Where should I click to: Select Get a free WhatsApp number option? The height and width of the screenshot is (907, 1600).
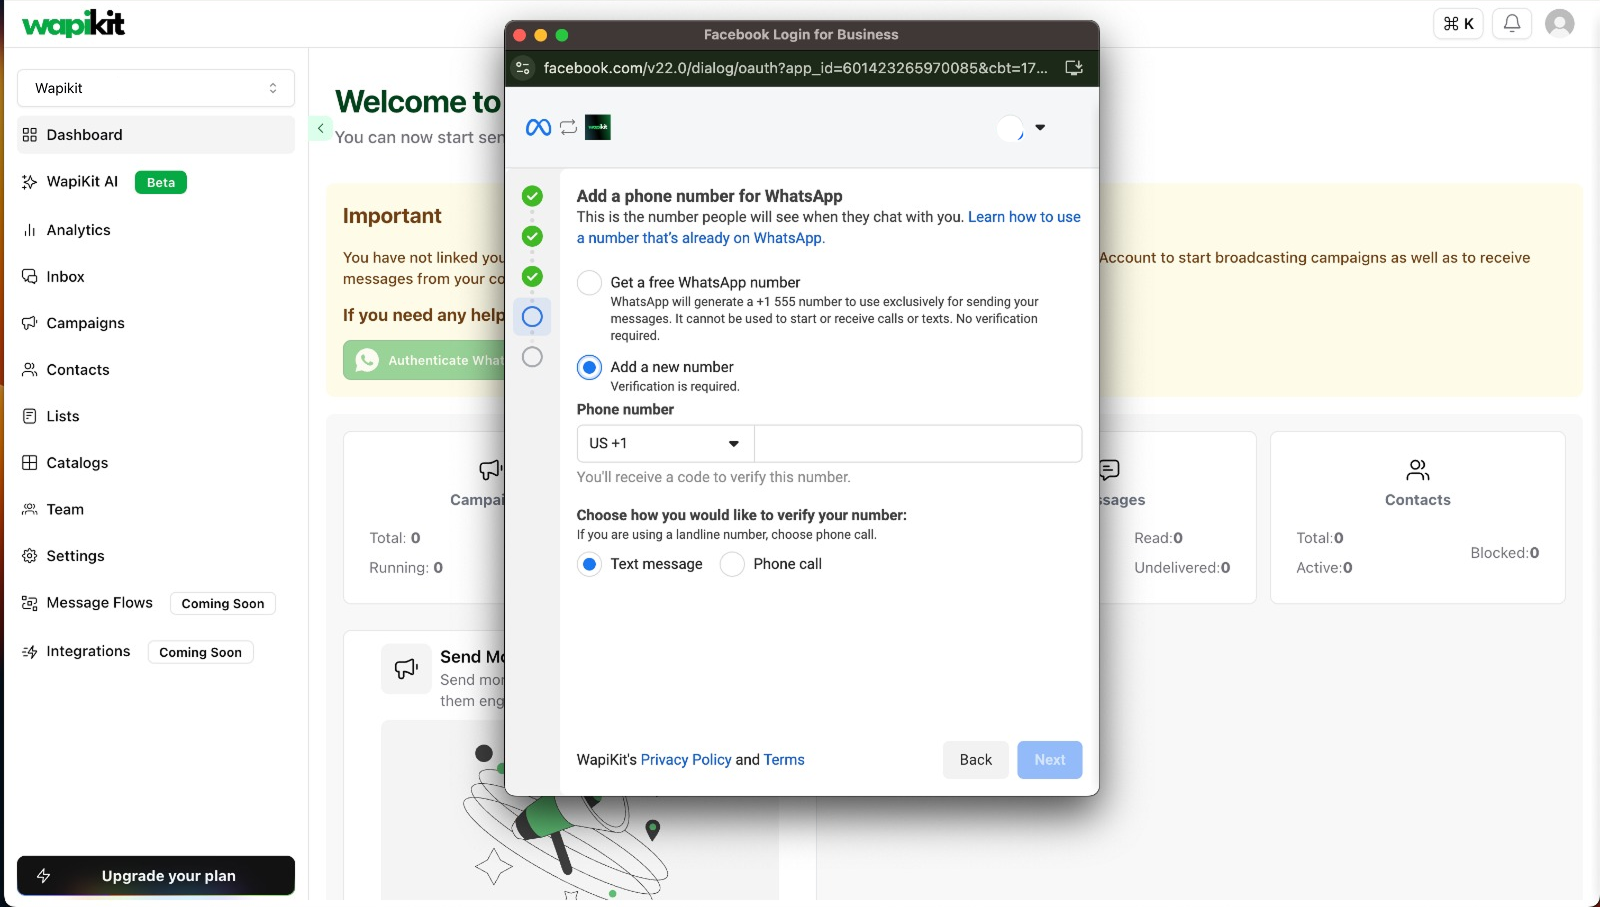590,283
